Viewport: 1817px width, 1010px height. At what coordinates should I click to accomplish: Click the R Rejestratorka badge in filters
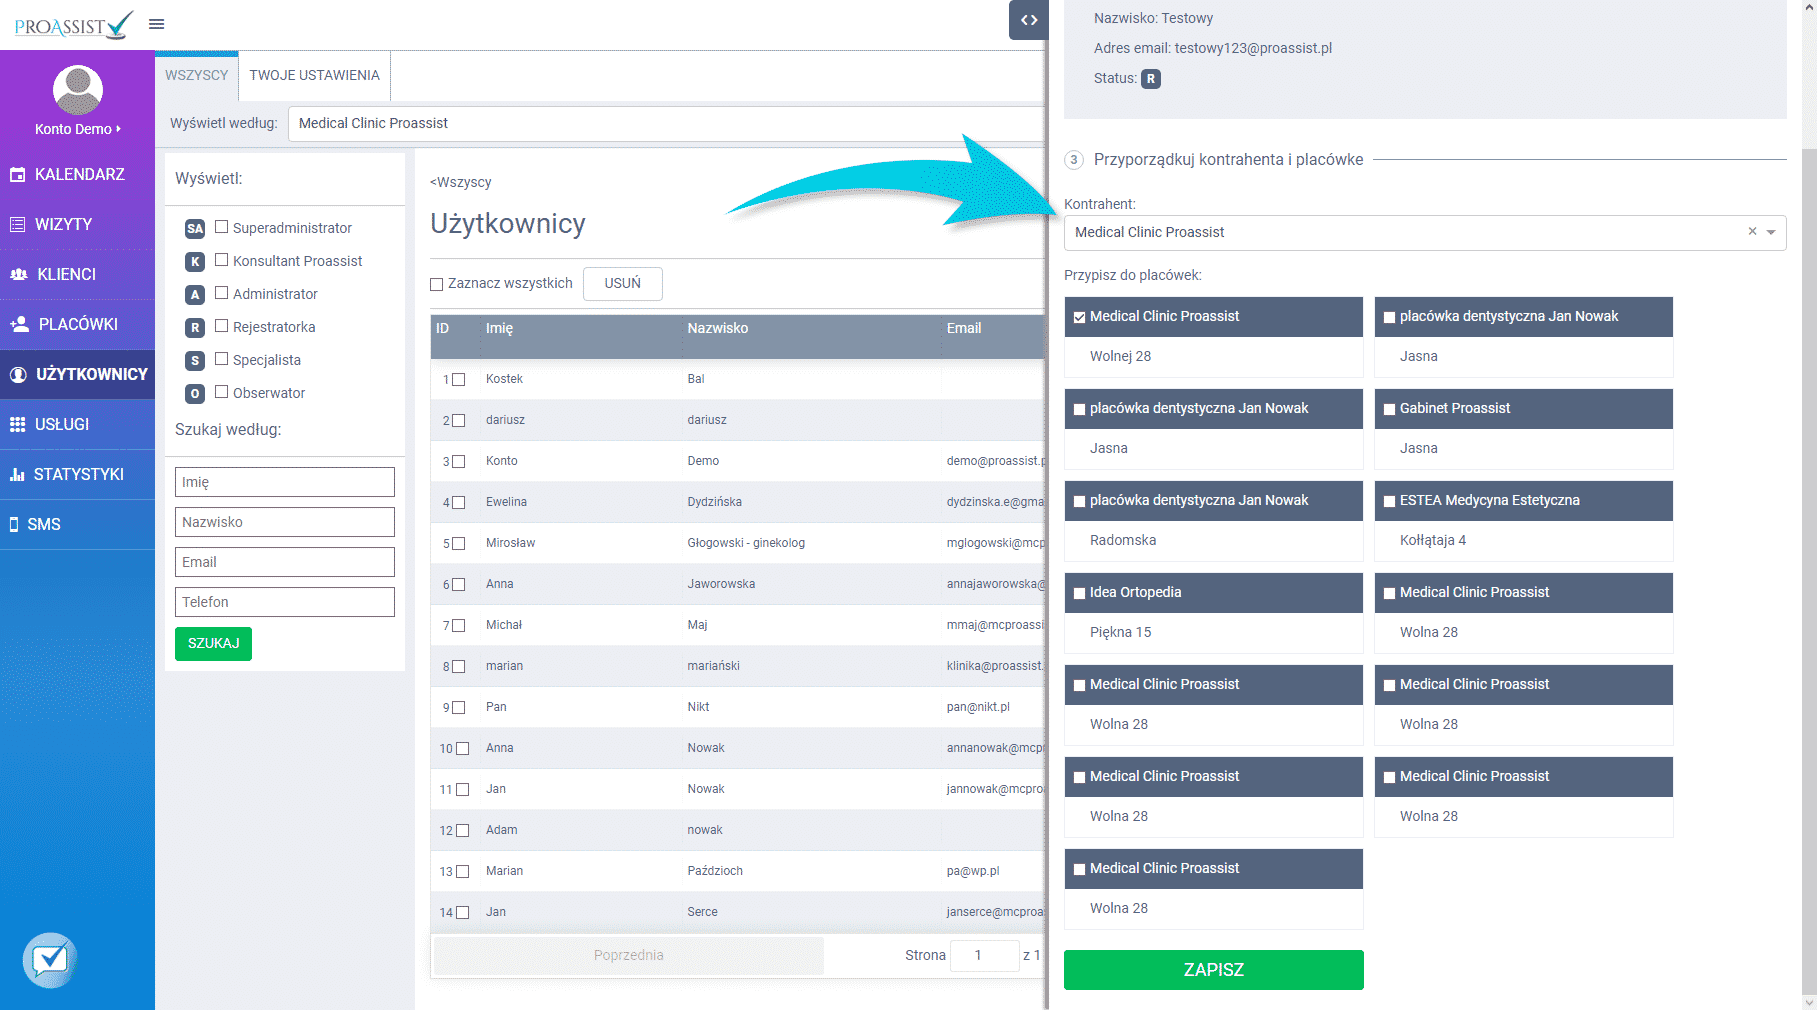coord(195,328)
